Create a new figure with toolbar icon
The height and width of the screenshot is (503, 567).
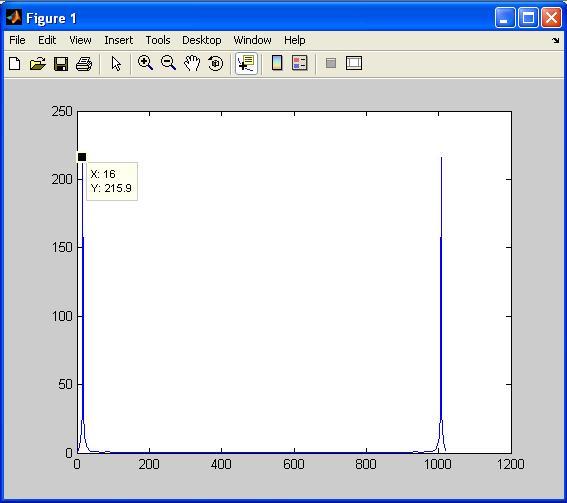pyautogui.click(x=15, y=64)
